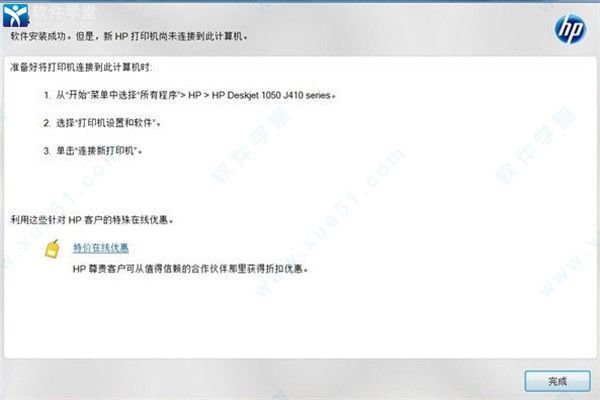Select the header message 软件安装成功
Viewport: 600px width, 400px height.
point(39,36)
